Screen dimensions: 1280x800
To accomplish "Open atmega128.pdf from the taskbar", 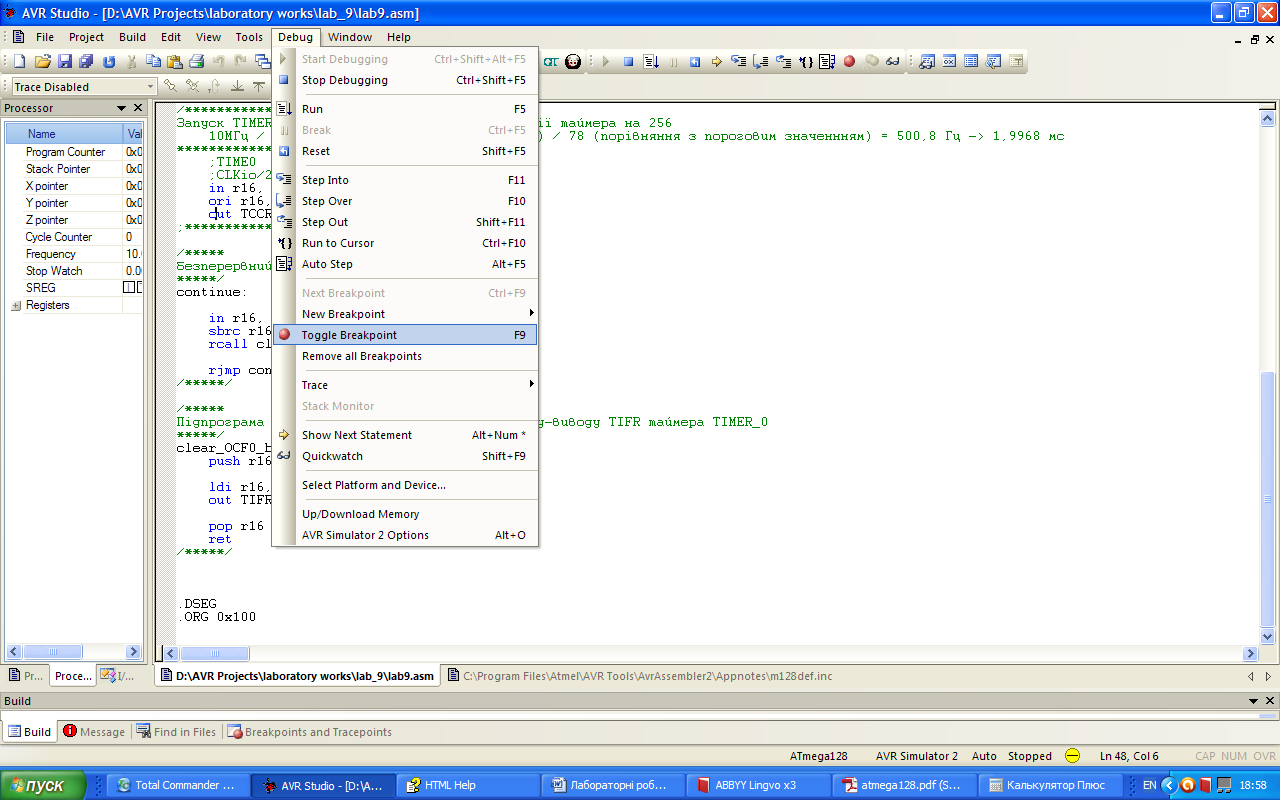I will [903, 785].
